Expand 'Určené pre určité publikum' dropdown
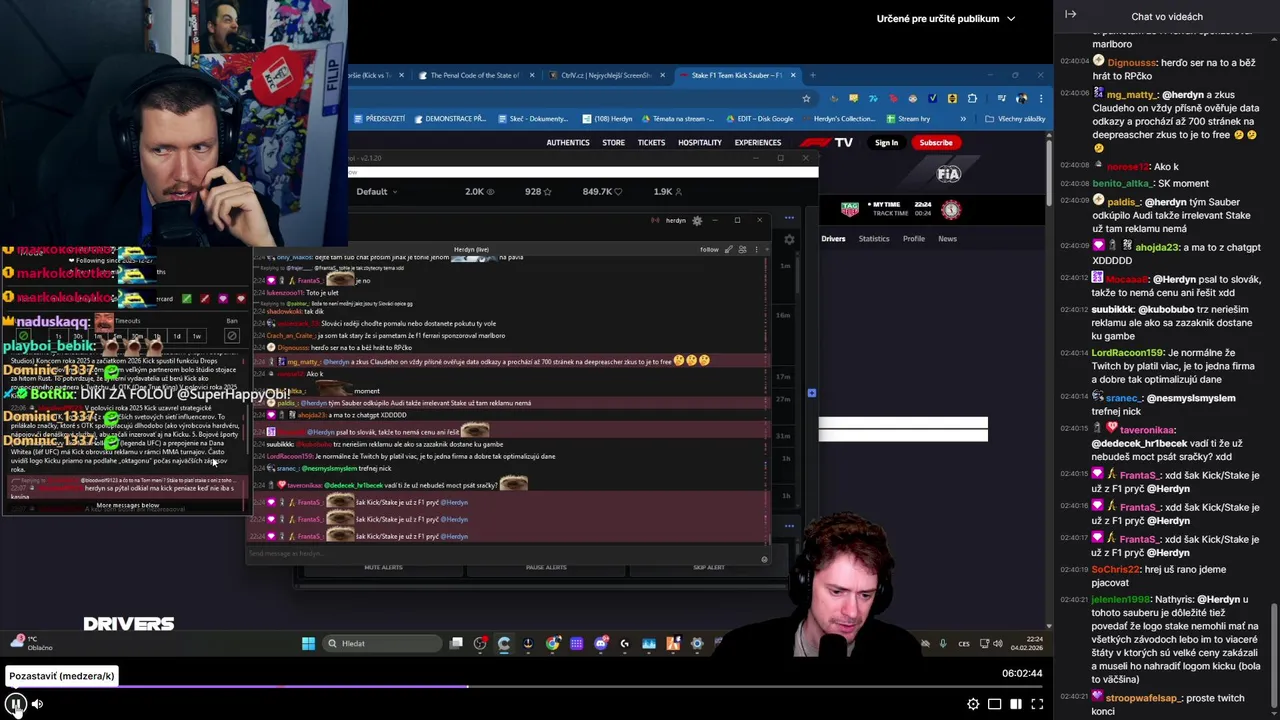 946,18
